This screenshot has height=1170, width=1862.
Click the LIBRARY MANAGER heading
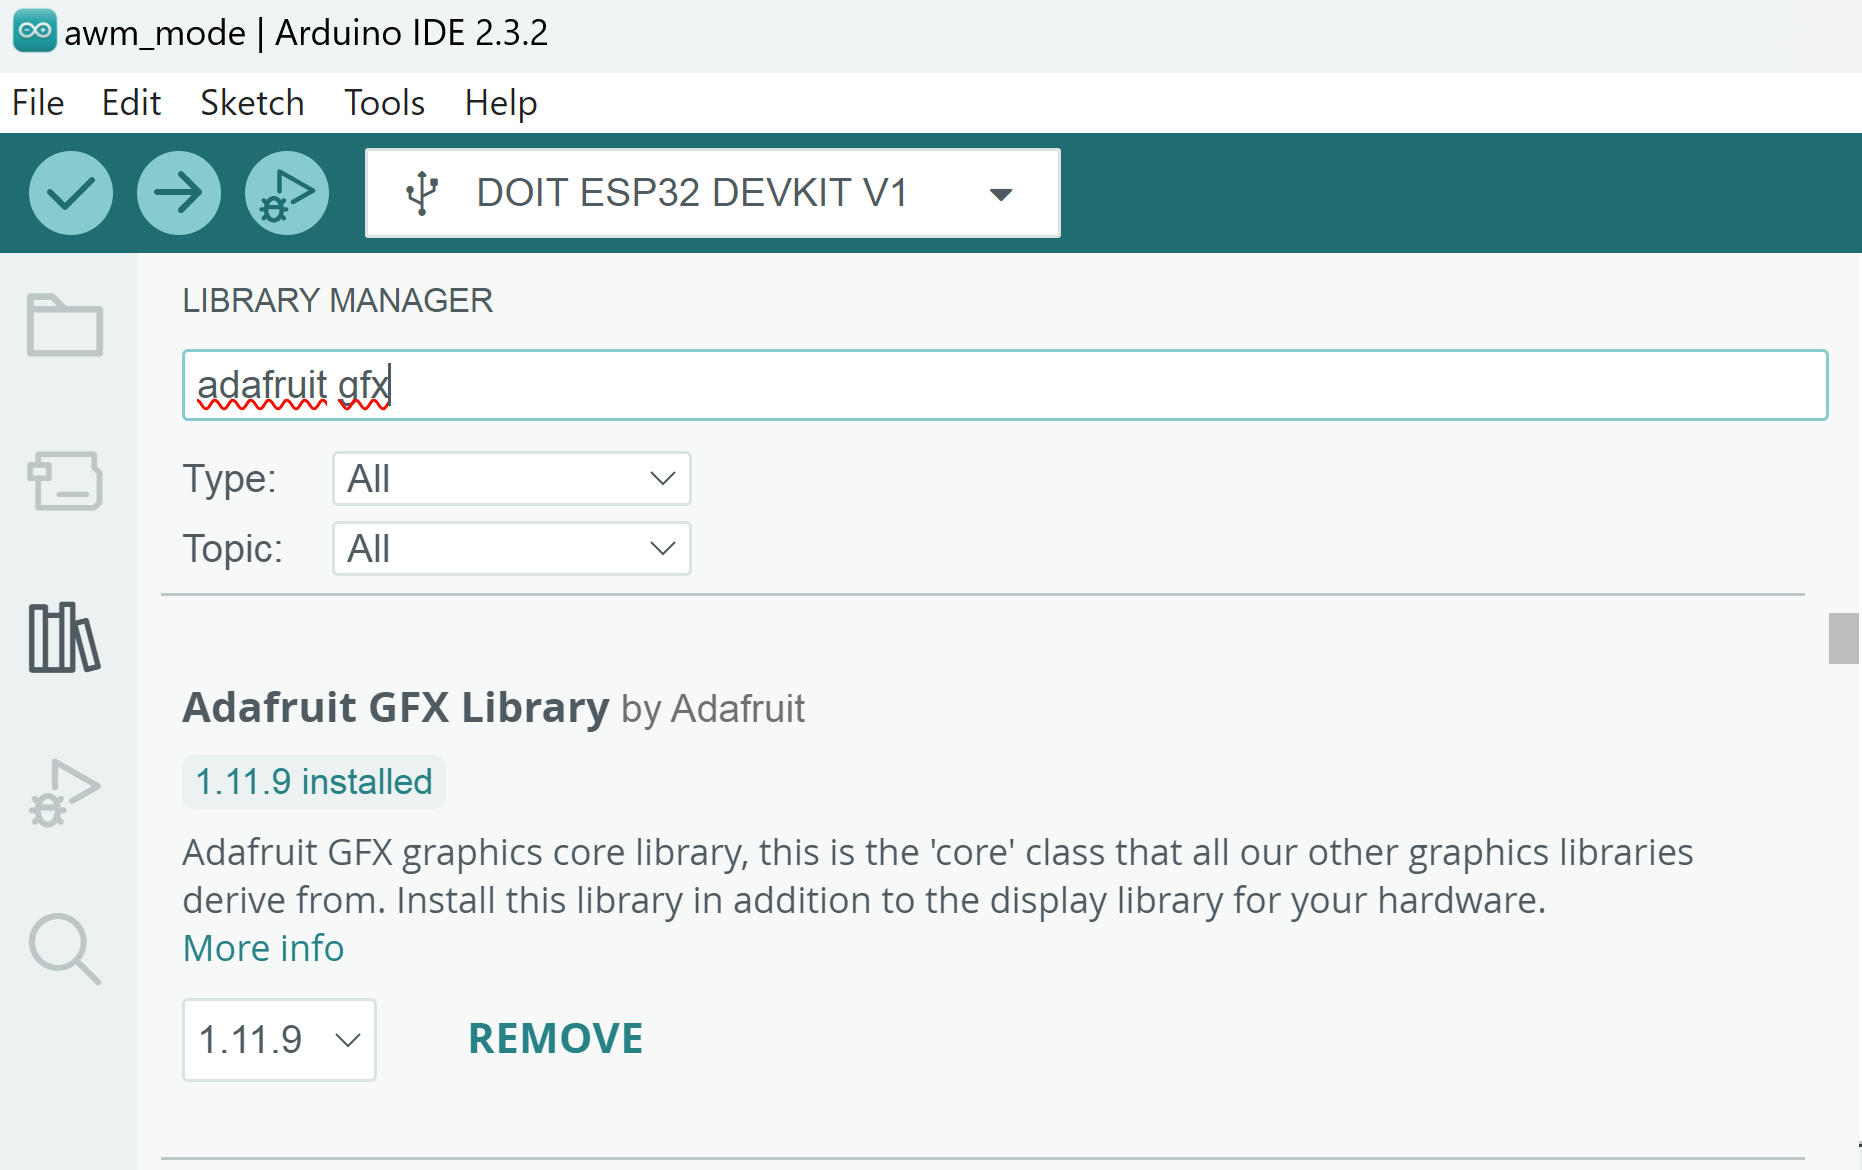[338, 301]
